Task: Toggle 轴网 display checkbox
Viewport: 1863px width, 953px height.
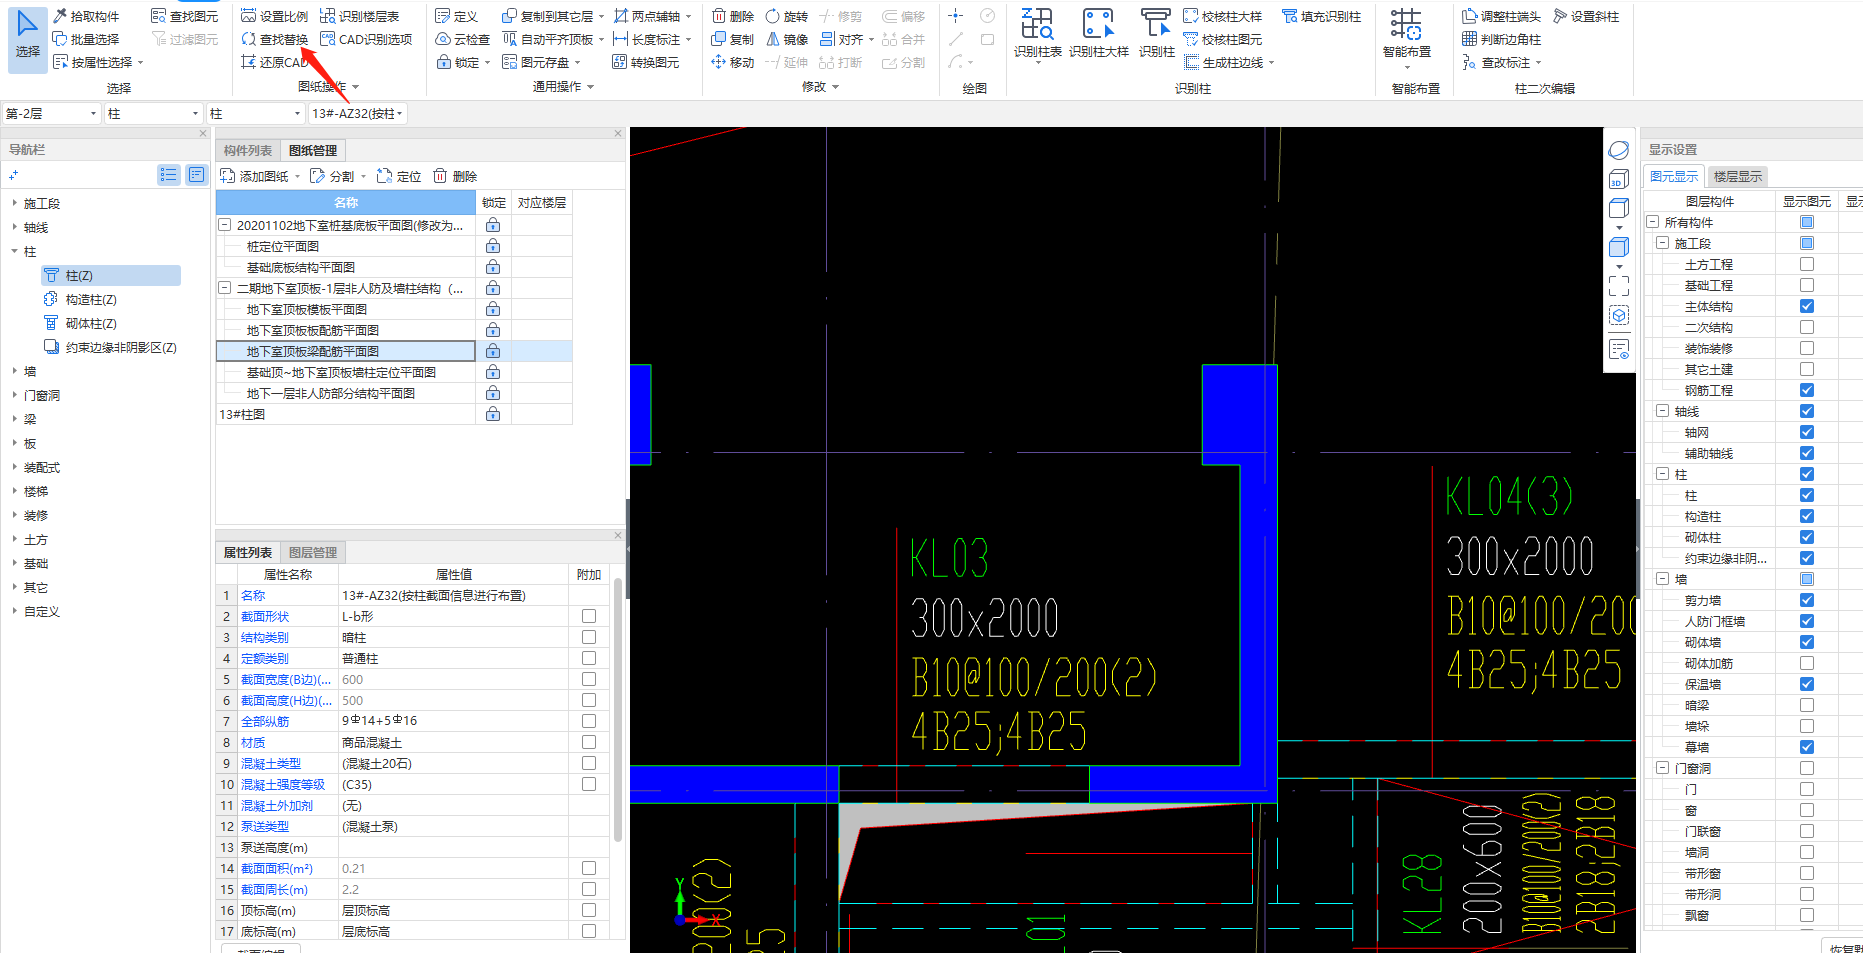Action: 1807,432
